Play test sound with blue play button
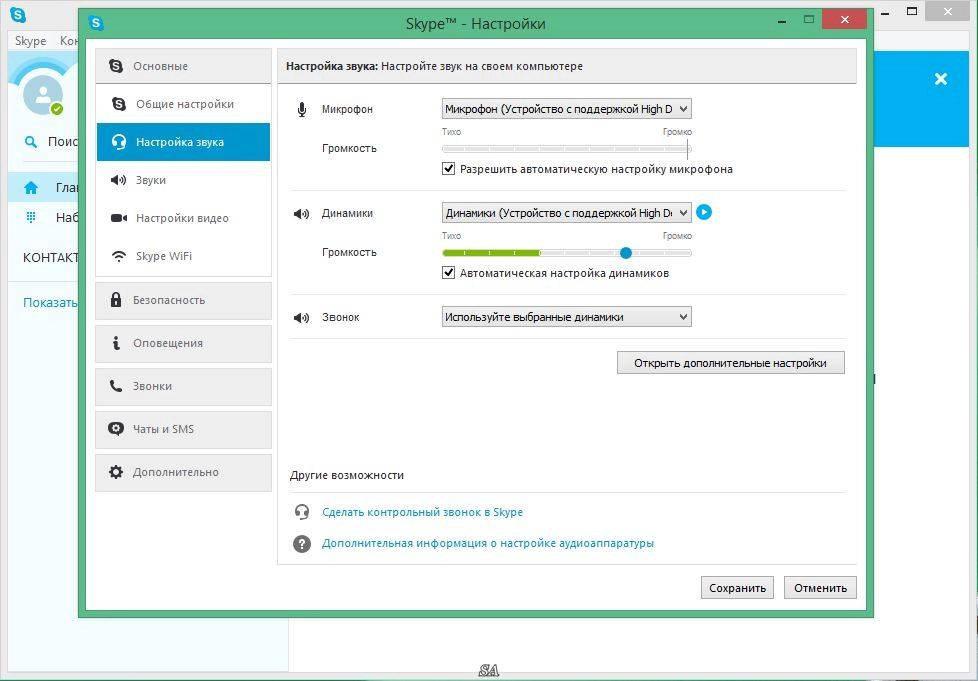This screenshot has width=978, height=681. click(x=704, y=212)
